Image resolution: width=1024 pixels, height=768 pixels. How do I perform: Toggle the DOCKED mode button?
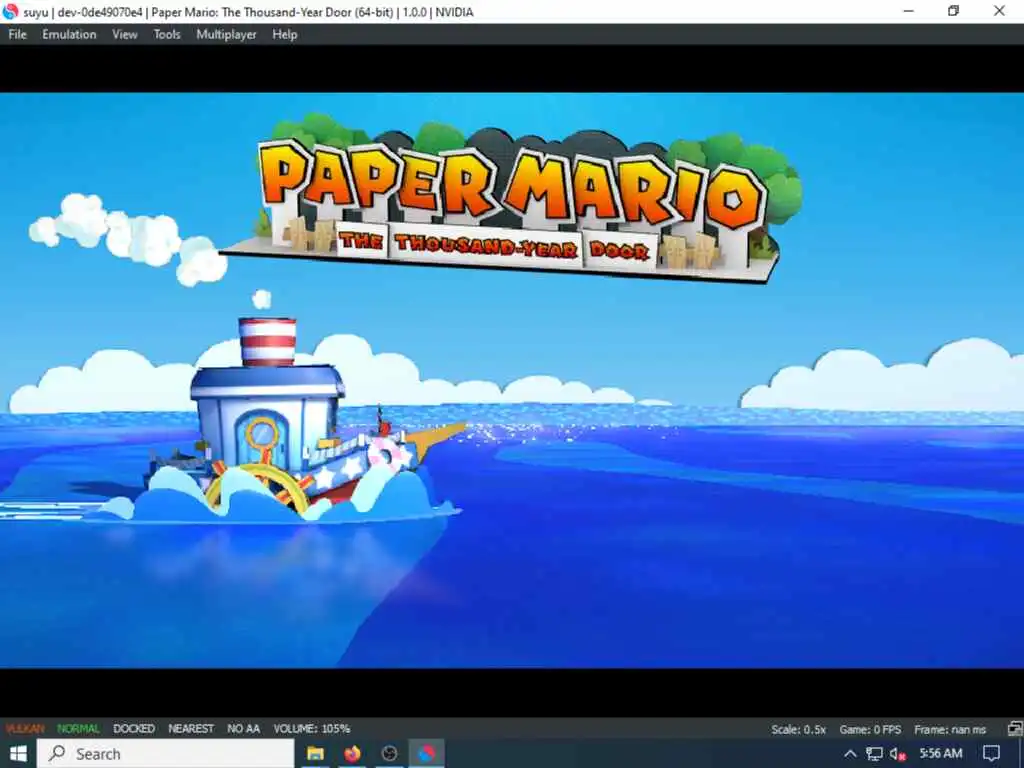(x=134, y=729)
